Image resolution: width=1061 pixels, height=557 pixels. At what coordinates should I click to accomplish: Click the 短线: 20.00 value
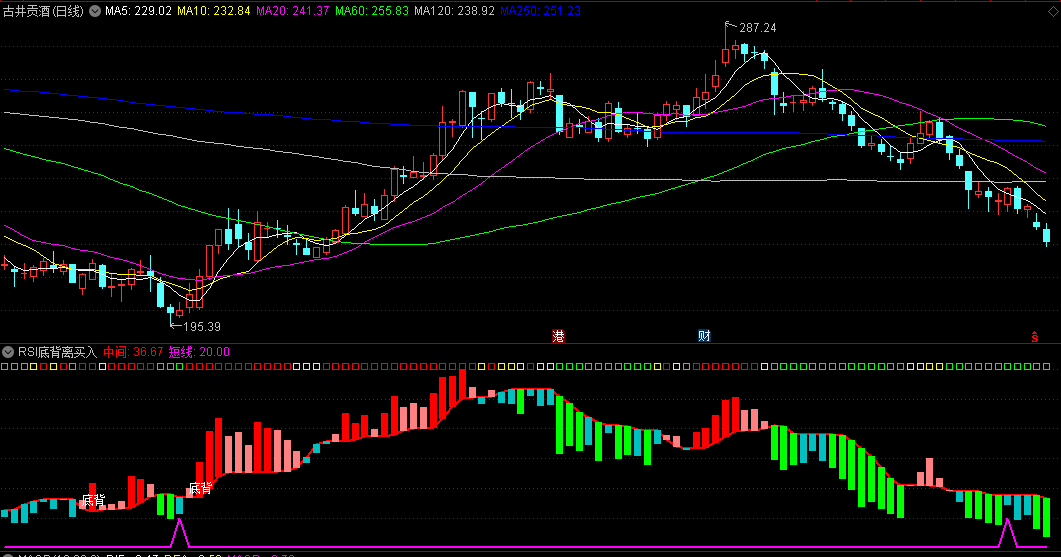(199, 352)
